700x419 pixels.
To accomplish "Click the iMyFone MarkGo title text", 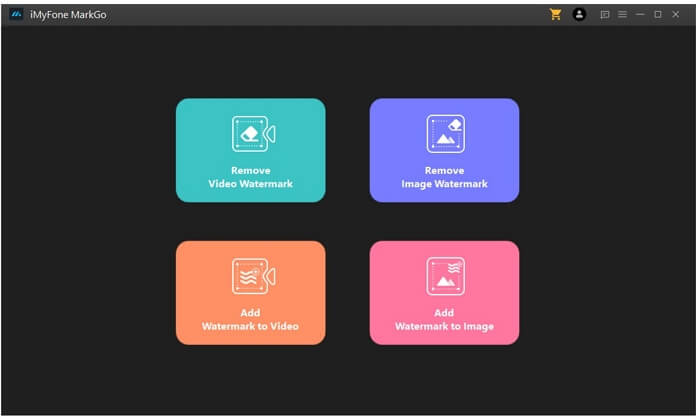I will coord(68,15).
